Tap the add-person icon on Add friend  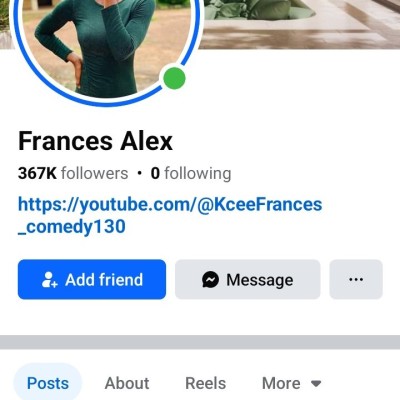(x=50, y=280)
